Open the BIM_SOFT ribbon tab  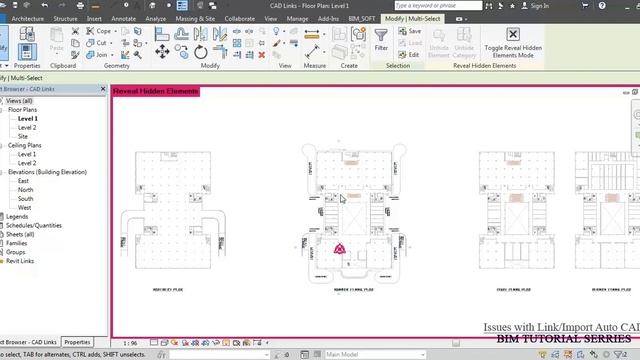pos(362,19)
